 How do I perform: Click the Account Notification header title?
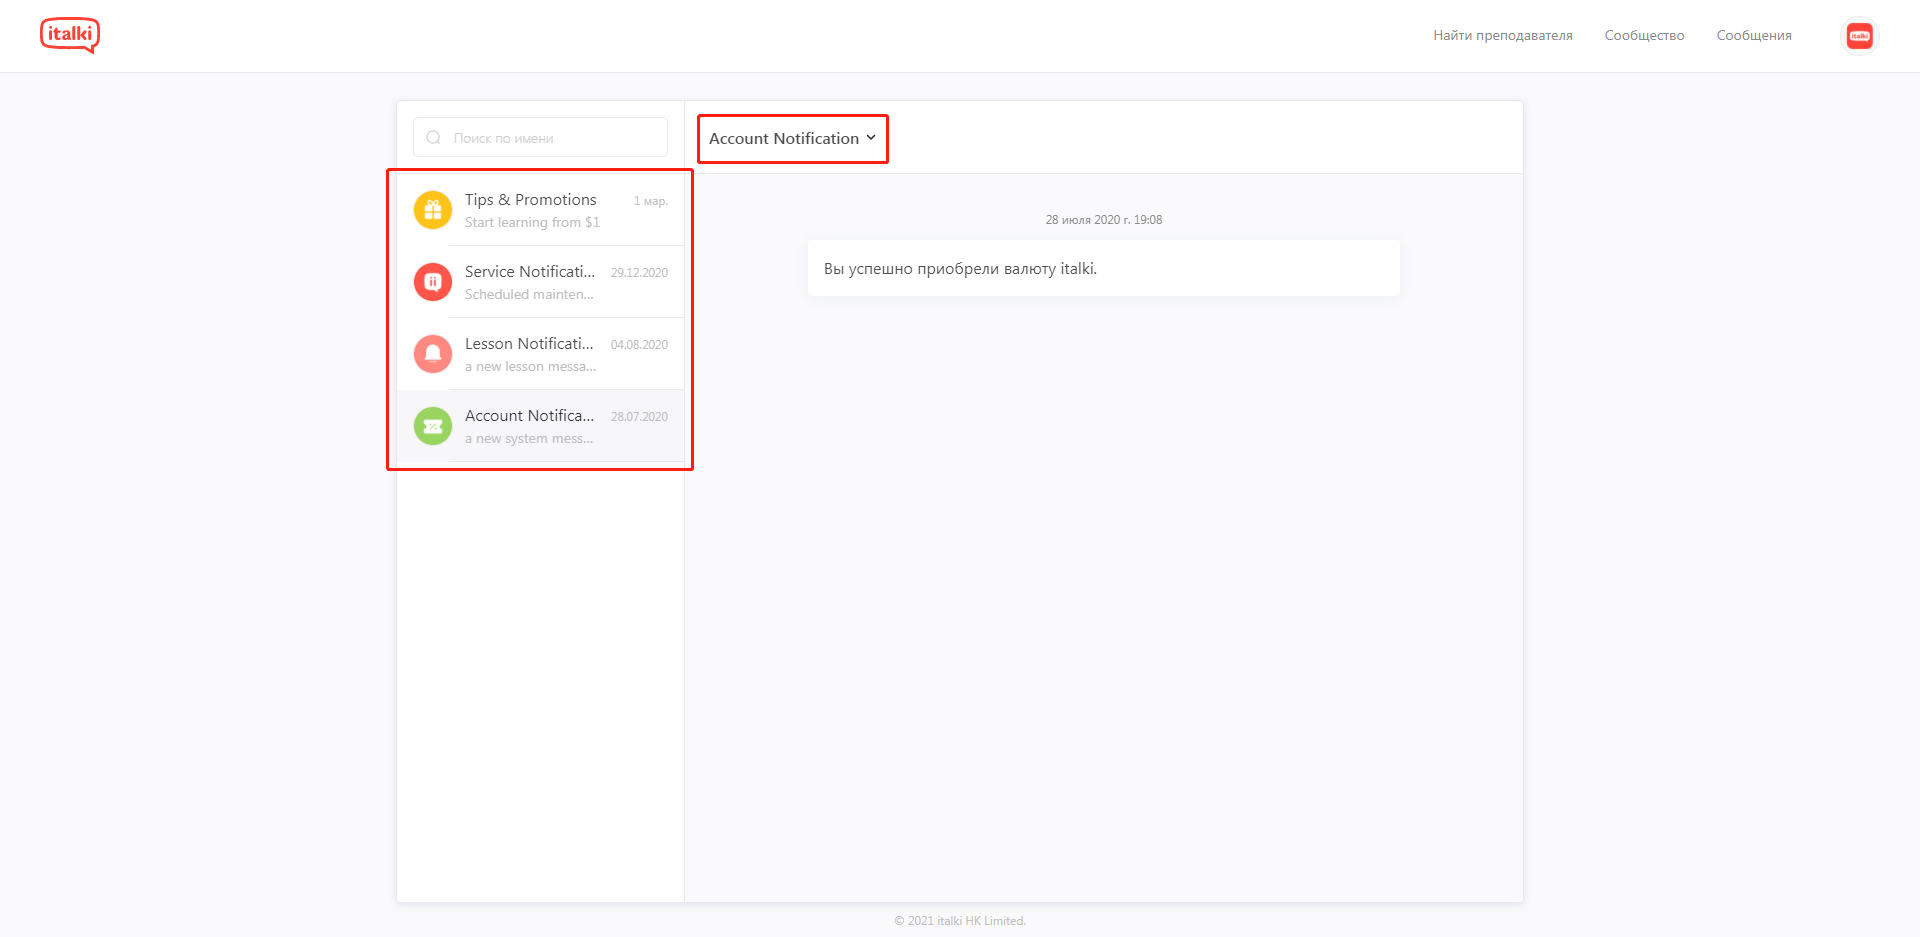[784, 138]
